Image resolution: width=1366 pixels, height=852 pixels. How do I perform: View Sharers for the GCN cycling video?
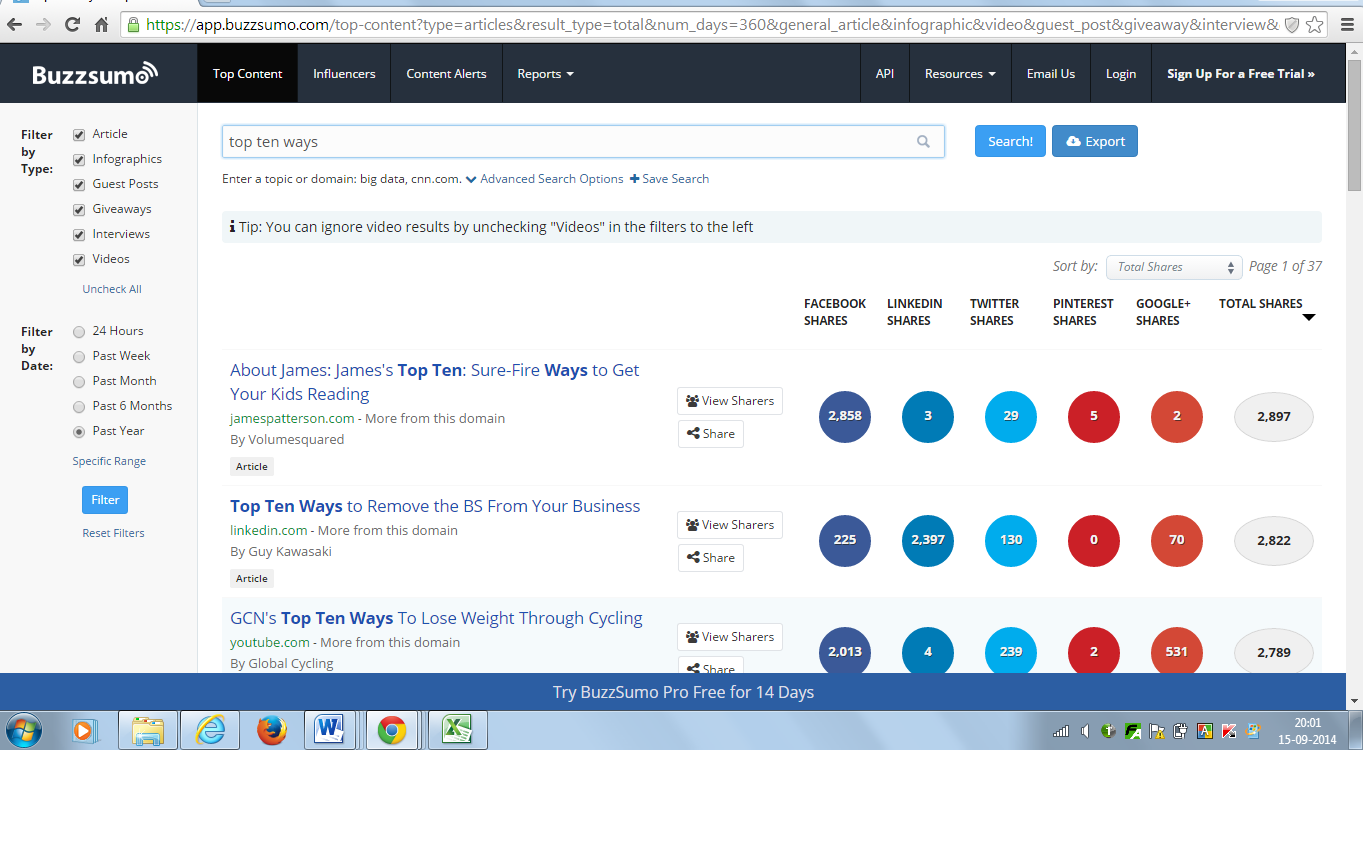730,637
